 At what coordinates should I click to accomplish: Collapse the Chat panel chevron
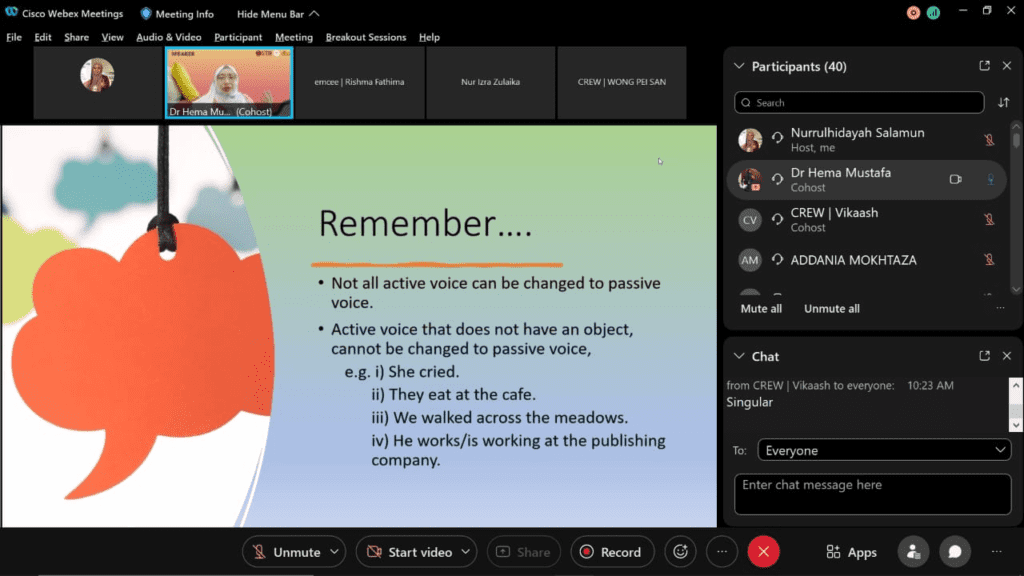739,356
